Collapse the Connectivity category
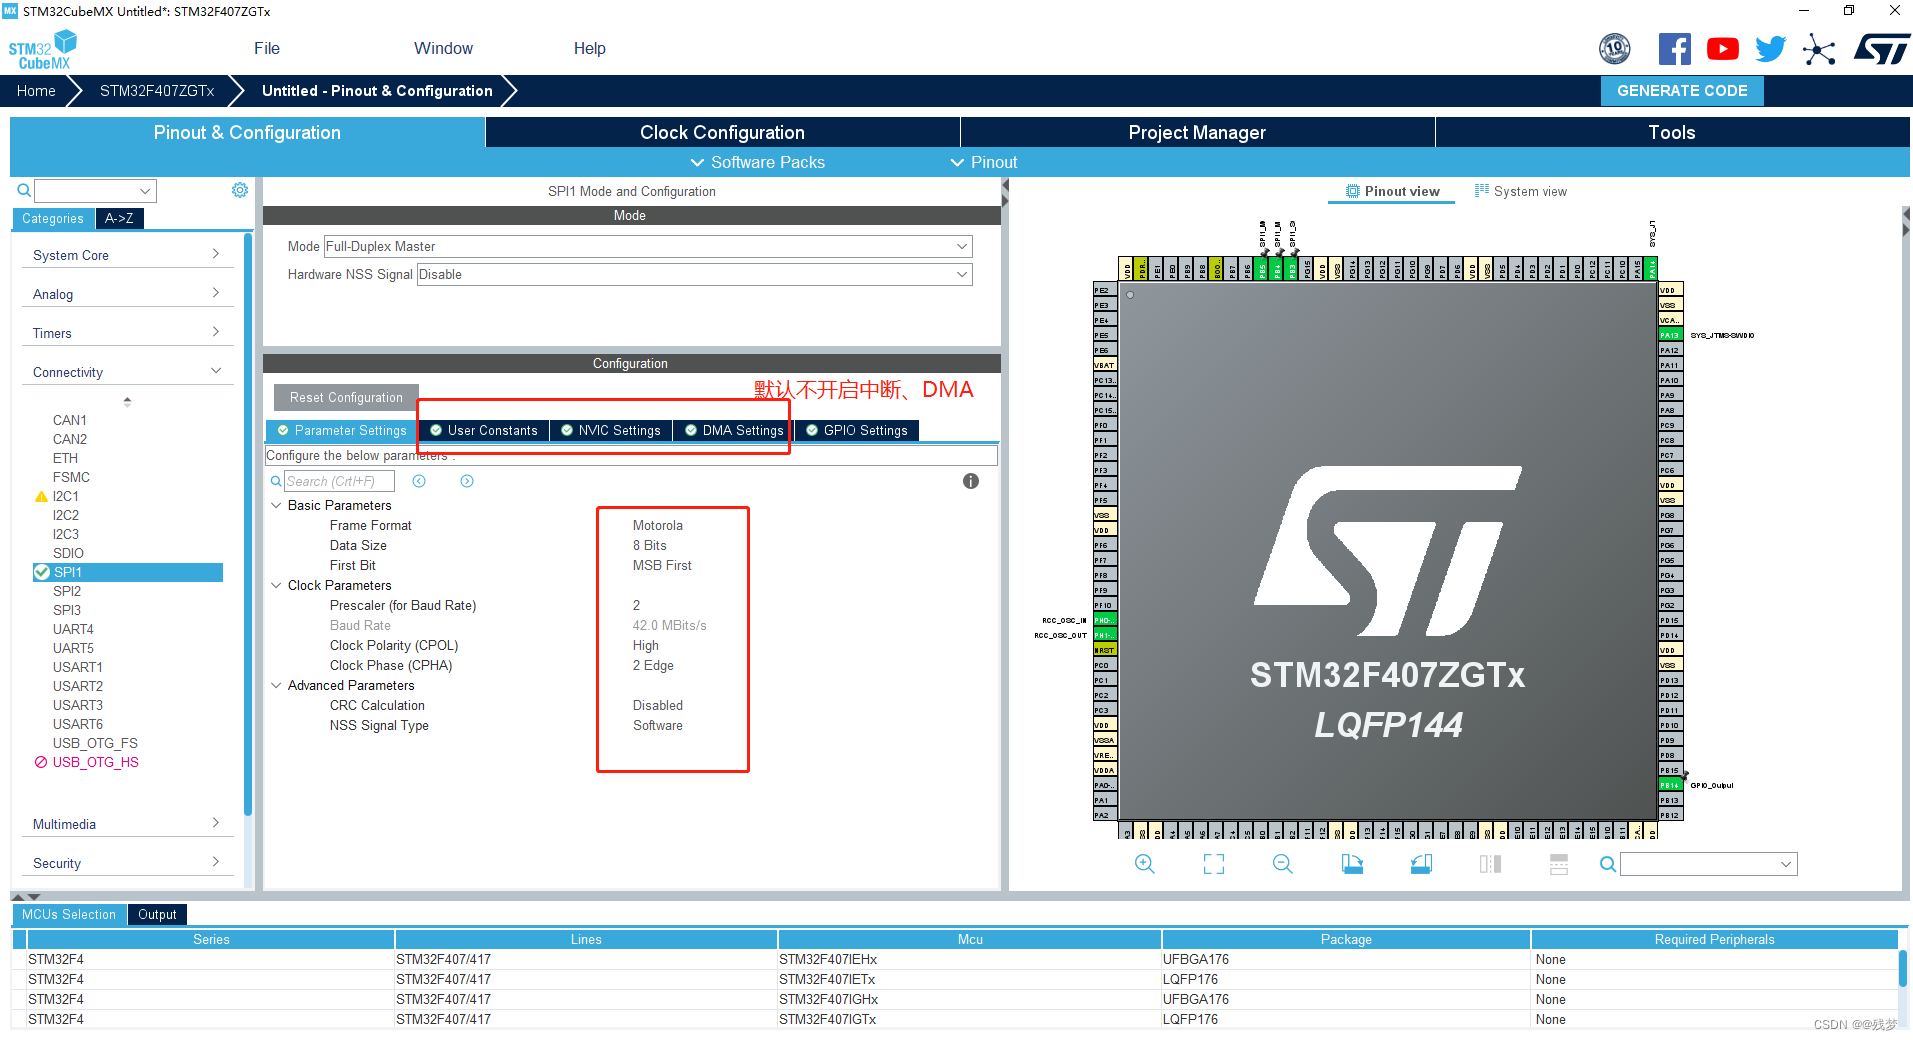This screenshot has height=1040, width=1913. (126, 372)
